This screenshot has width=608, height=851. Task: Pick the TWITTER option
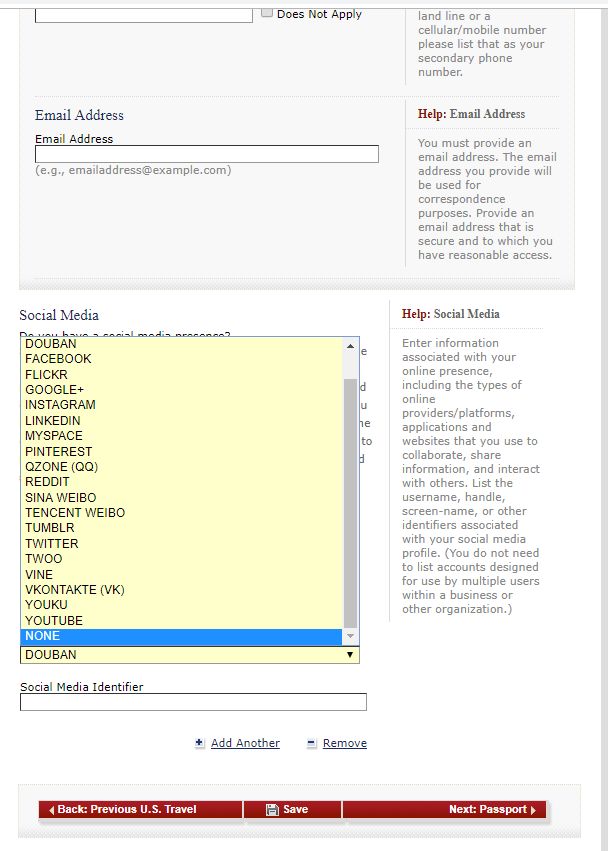click(181, 544)
